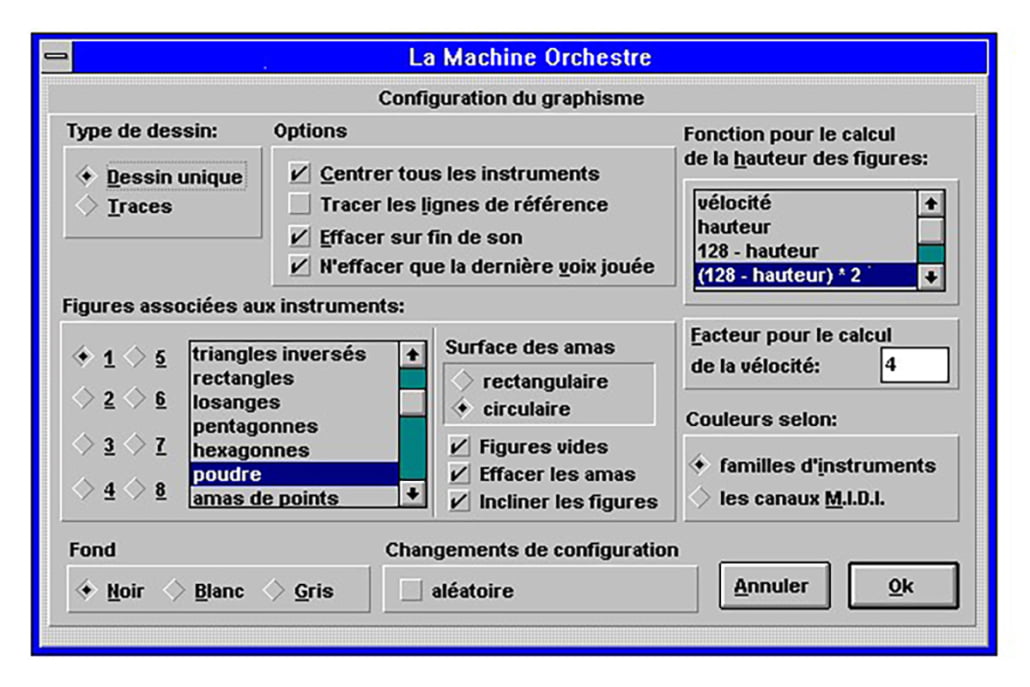1030x687 pixels.
Task: Select the poudre figure entry
Action: 294,474
